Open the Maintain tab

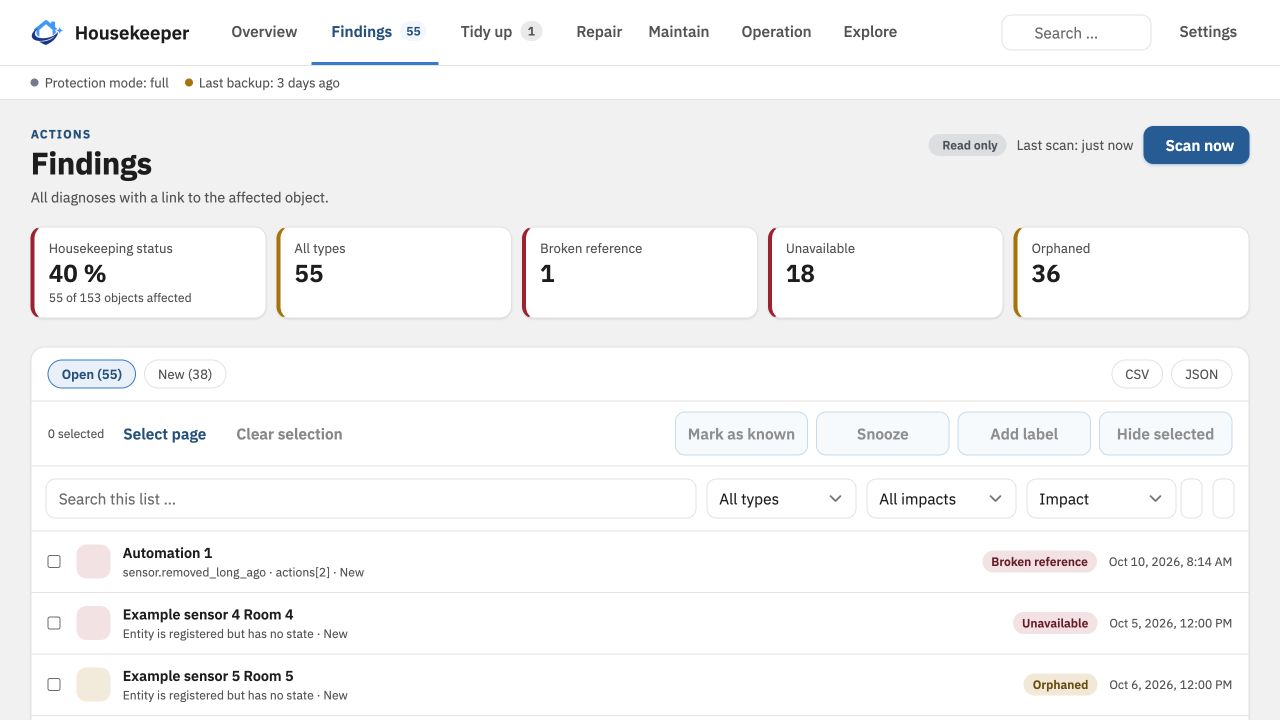point(679,32)
